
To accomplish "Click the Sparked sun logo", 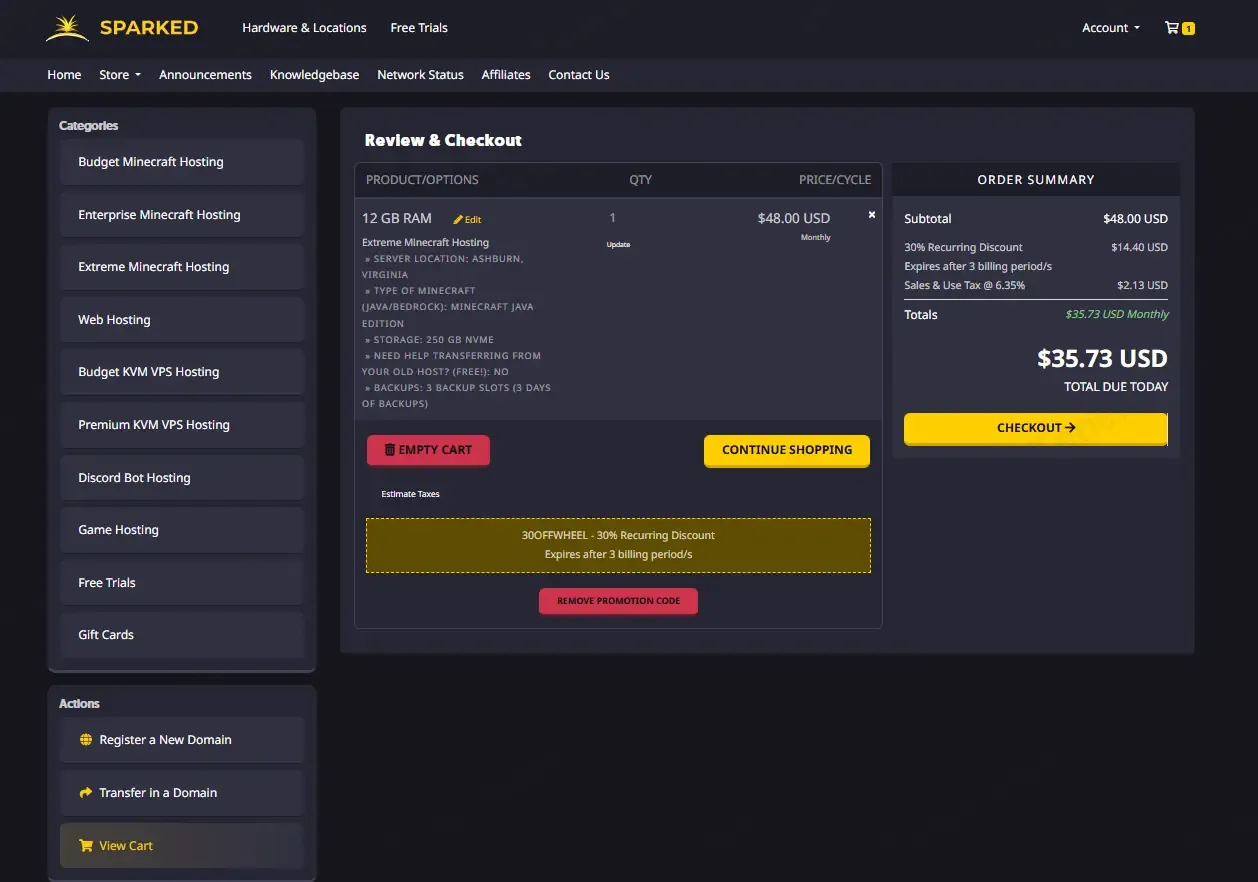I will point(68,28).
